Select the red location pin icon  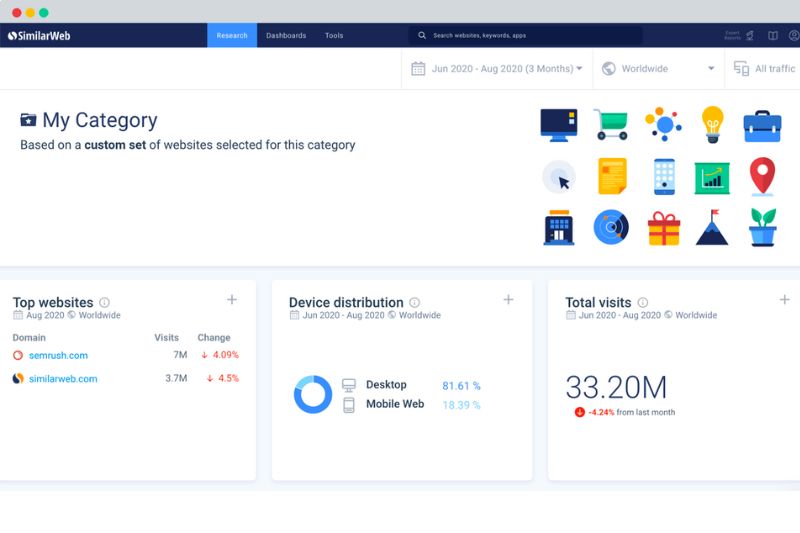tap(762, 176)
